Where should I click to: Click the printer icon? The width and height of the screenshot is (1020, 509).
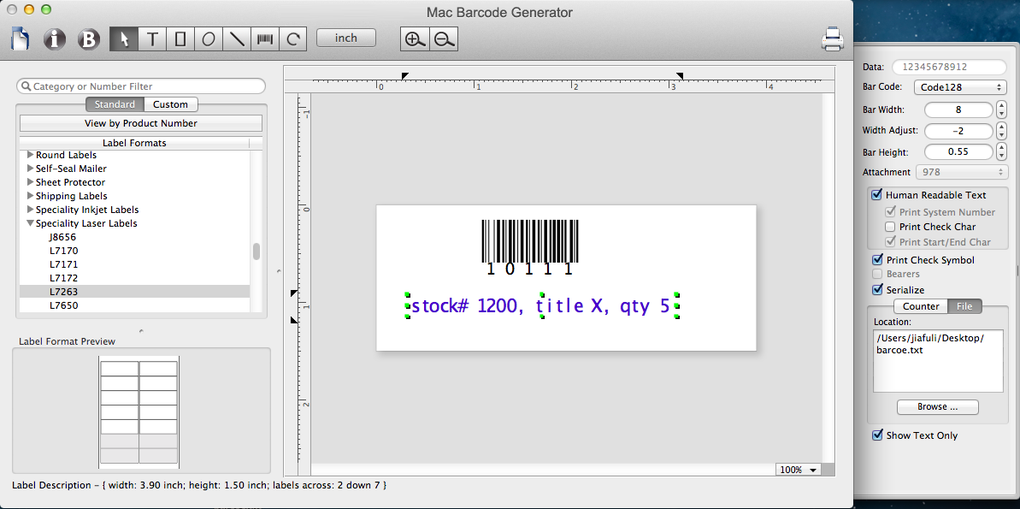point(833,40)
